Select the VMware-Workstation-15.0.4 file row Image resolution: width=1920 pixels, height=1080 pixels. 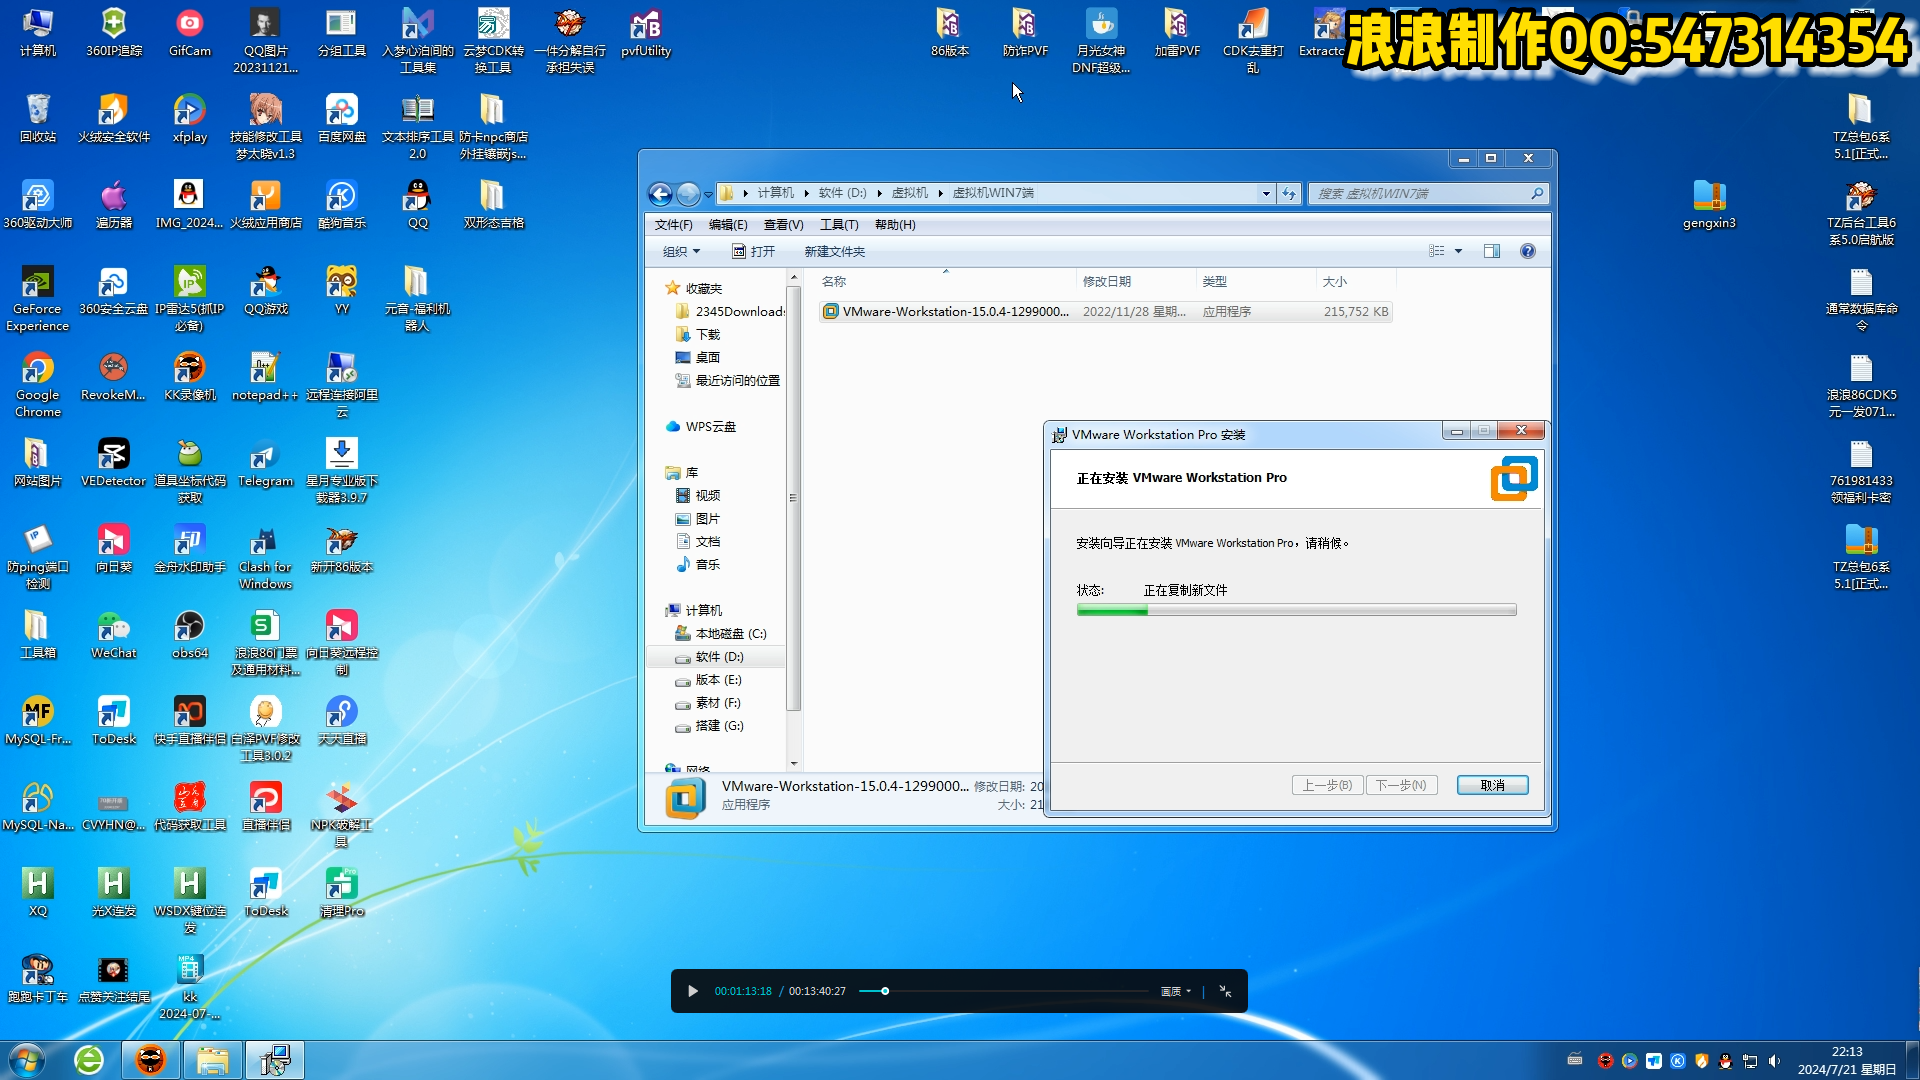click(x=1105, y=312)
